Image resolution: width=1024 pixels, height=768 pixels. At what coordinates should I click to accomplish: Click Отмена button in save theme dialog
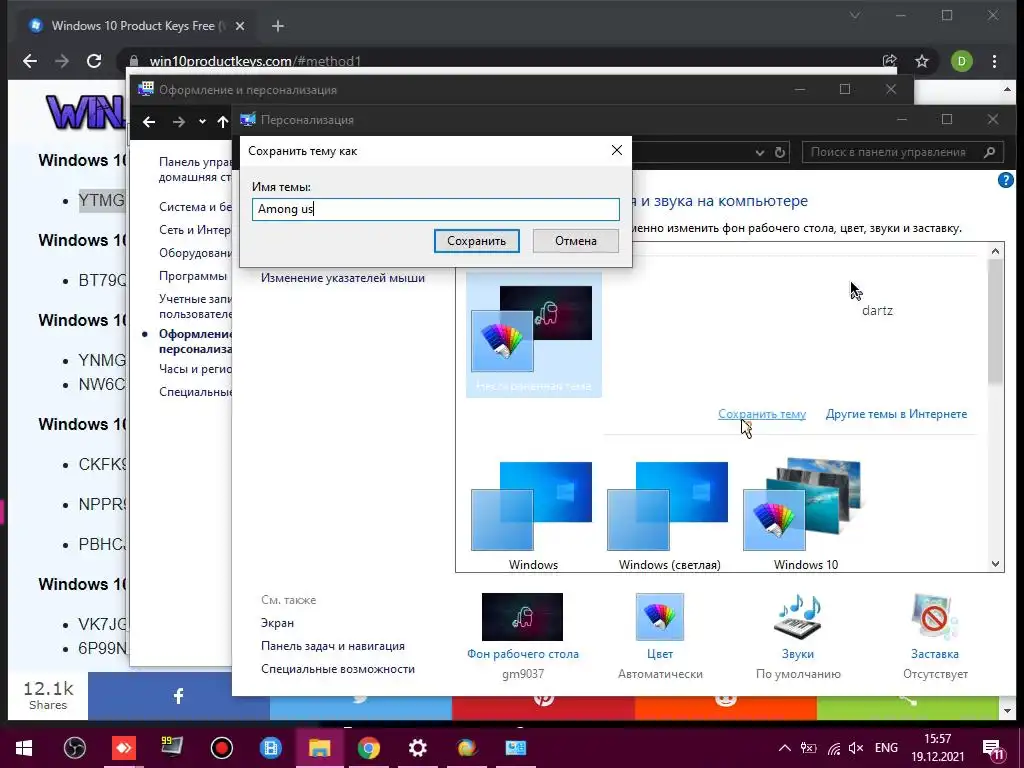click(x=575, y=241)
